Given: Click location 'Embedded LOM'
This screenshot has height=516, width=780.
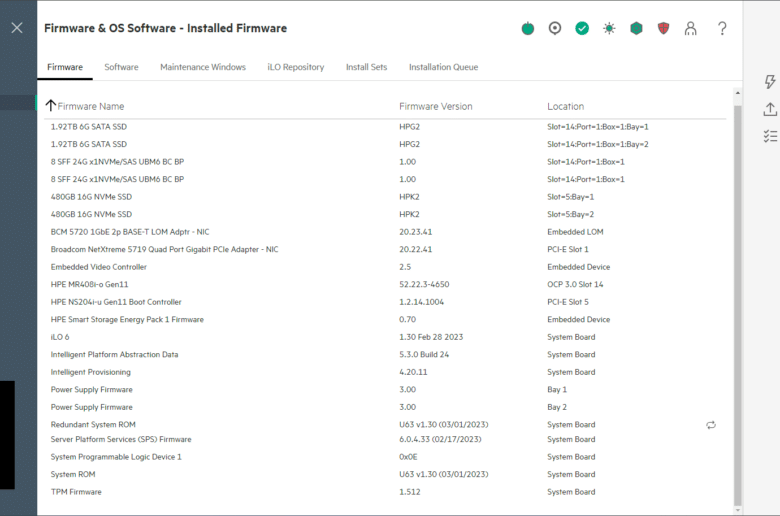Looking at the screenshot, I should (575, 232).
